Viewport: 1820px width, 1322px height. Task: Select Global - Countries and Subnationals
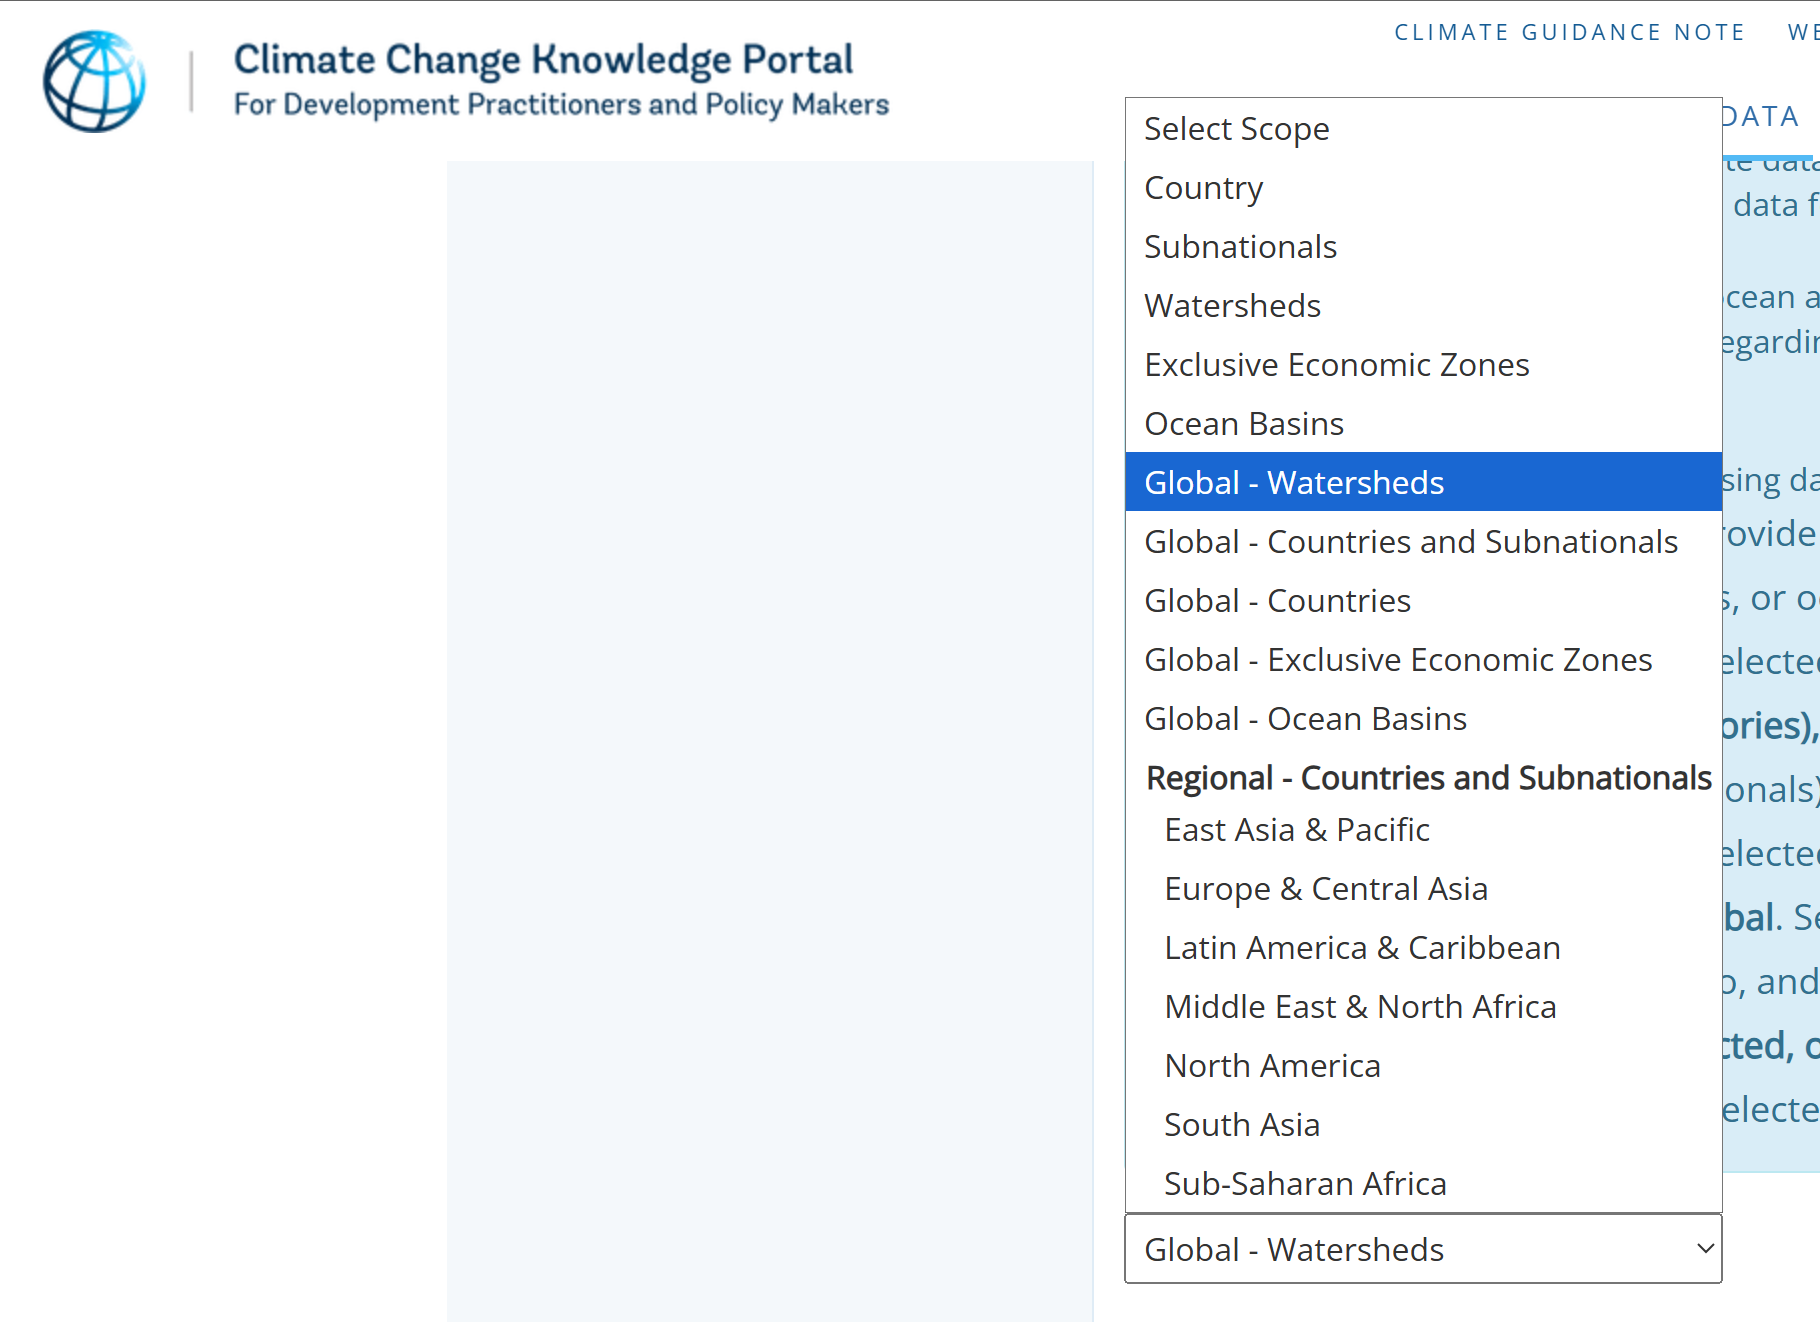click(1410, 542)
